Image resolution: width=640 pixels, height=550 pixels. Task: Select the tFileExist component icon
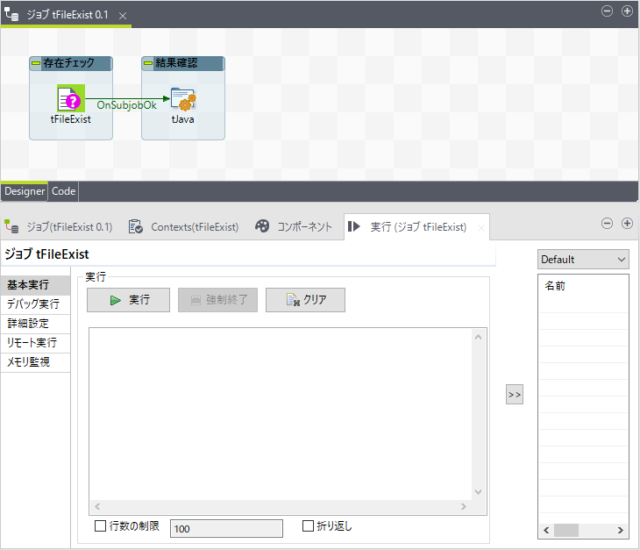pos(71,98)
